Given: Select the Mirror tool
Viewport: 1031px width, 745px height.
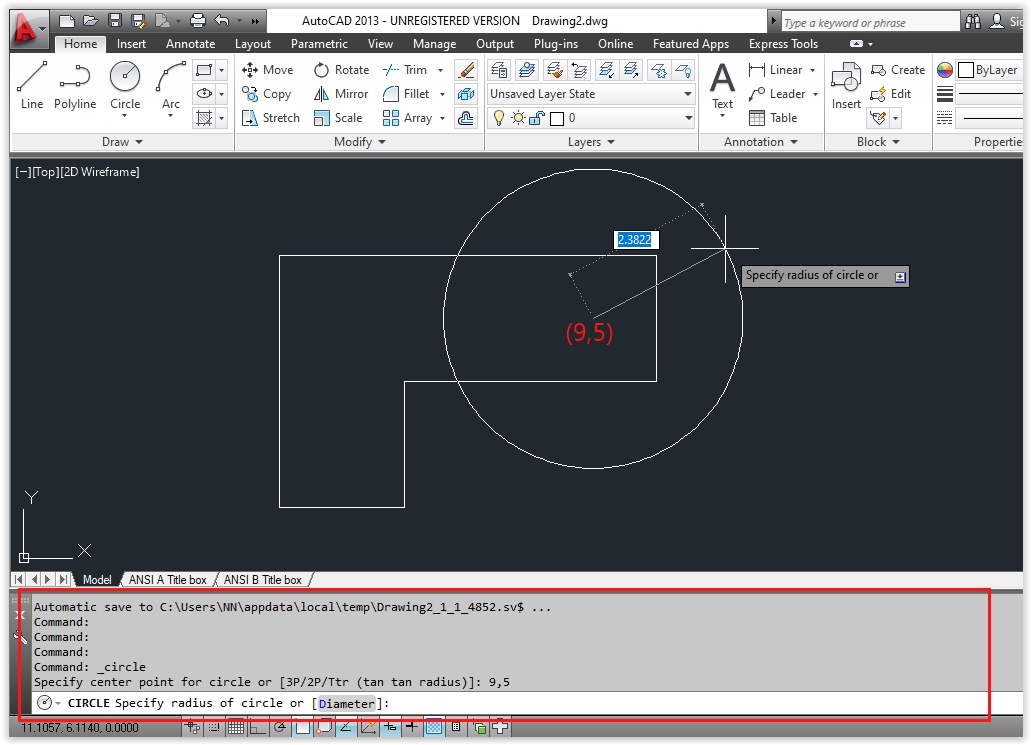Looking at the screenshot, I should point(341,94).
